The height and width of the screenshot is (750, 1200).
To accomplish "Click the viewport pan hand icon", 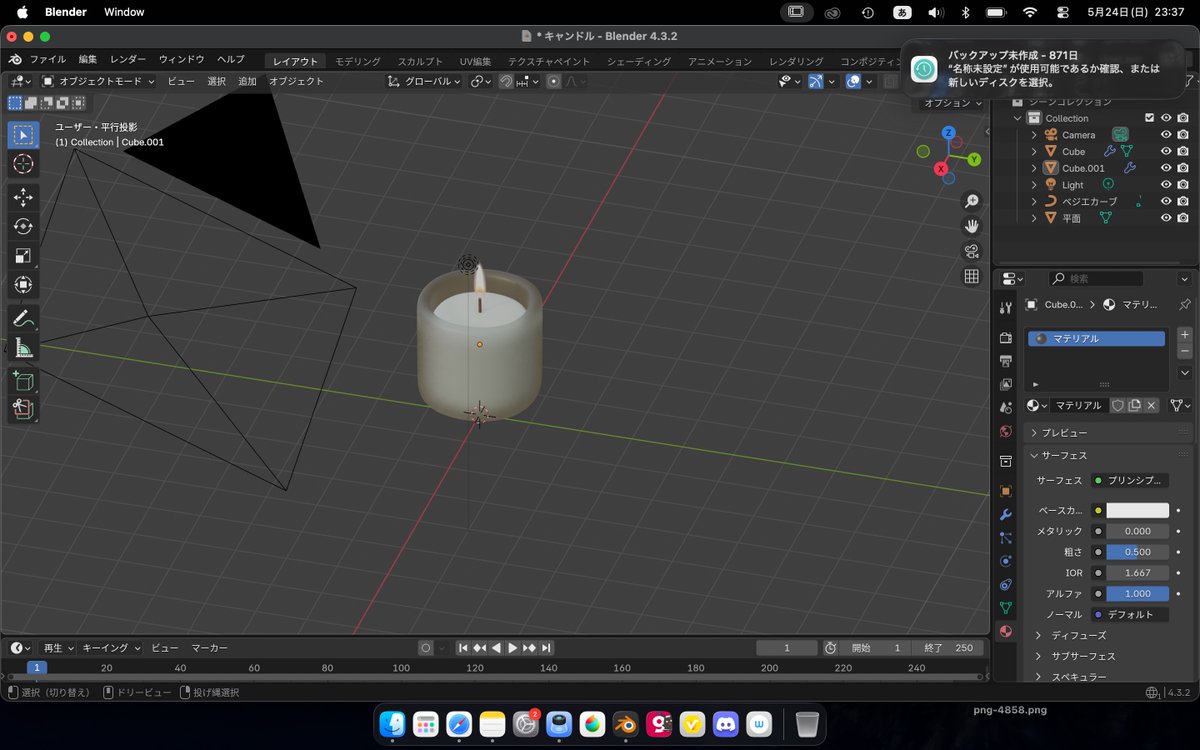I will pyautogui.click(x=971, y=227).
